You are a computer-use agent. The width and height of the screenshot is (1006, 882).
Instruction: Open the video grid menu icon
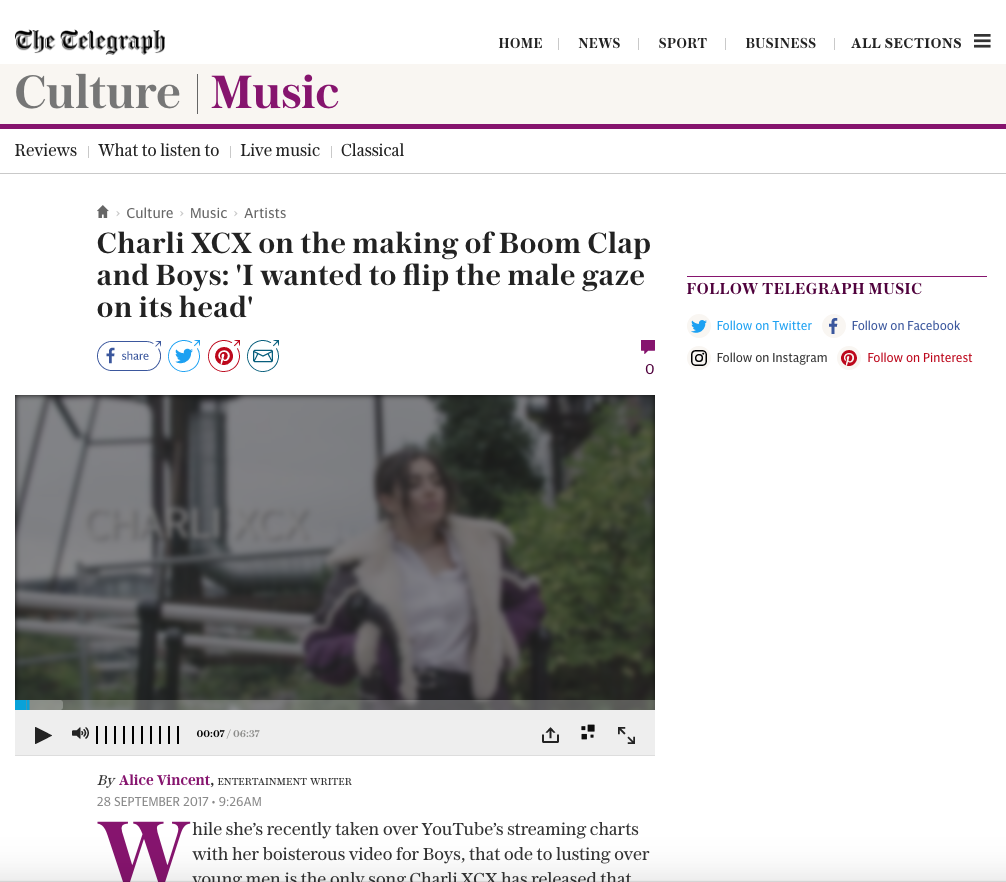[x=588, y=733]
